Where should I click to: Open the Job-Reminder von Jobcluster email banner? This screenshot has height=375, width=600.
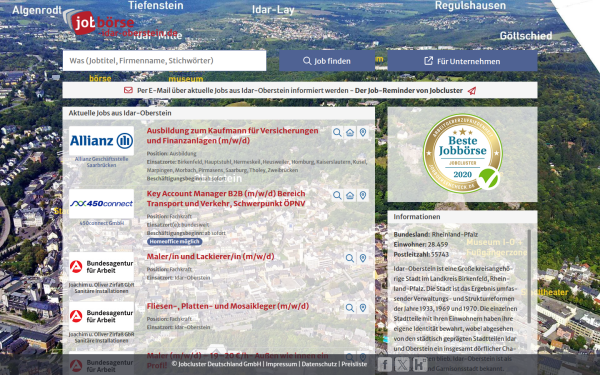pos(300,91)
